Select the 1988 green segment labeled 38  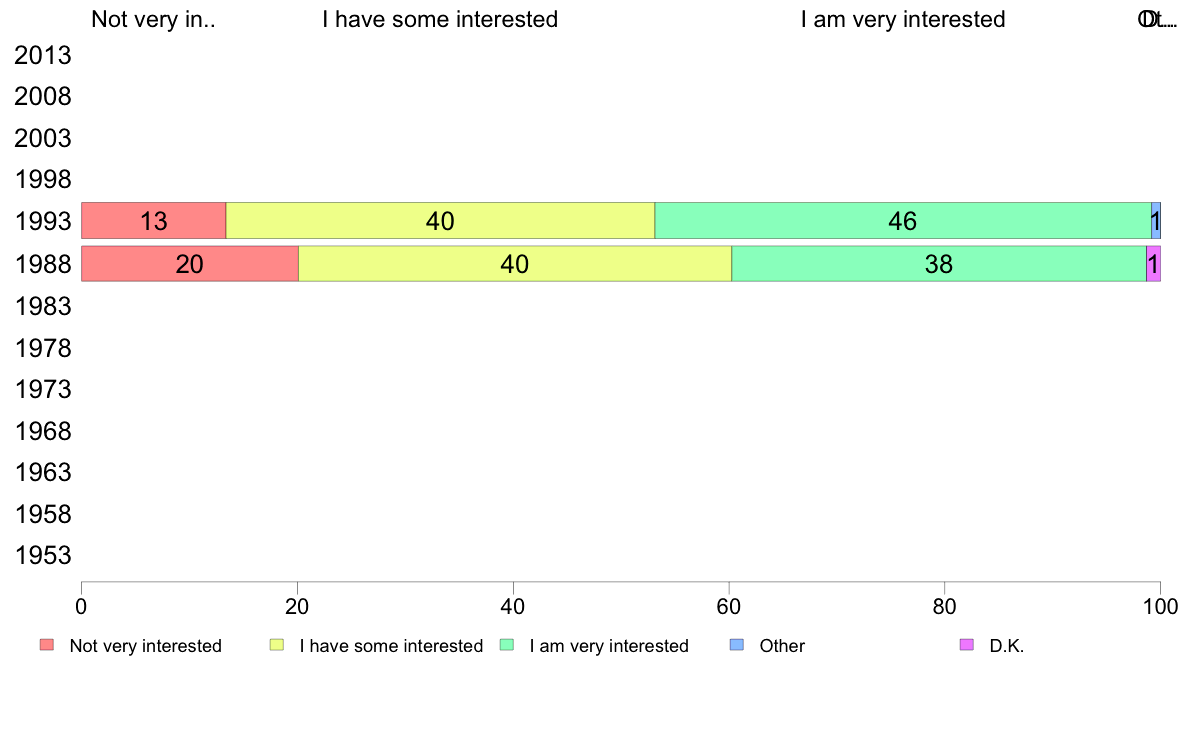939,264
